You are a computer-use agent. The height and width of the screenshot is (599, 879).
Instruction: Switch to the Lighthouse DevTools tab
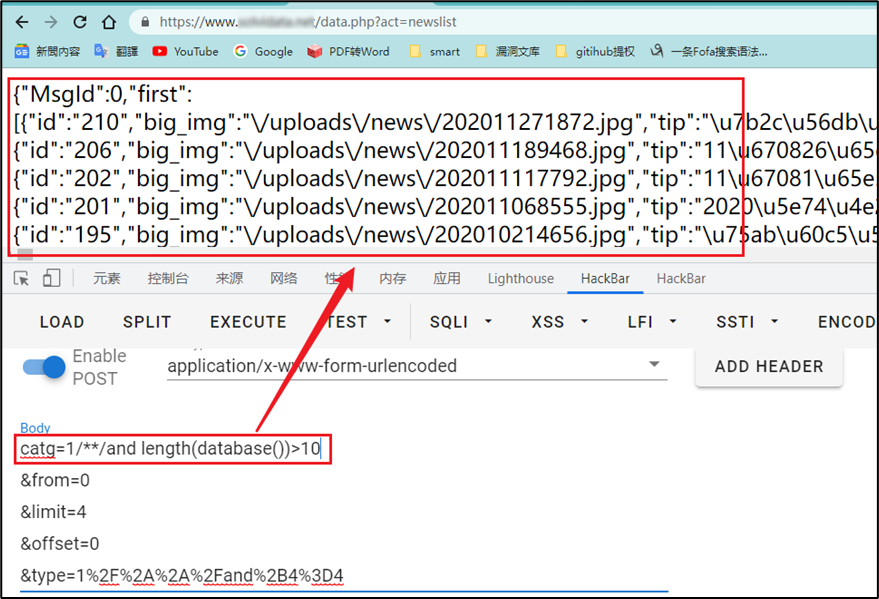pos(521,278)
